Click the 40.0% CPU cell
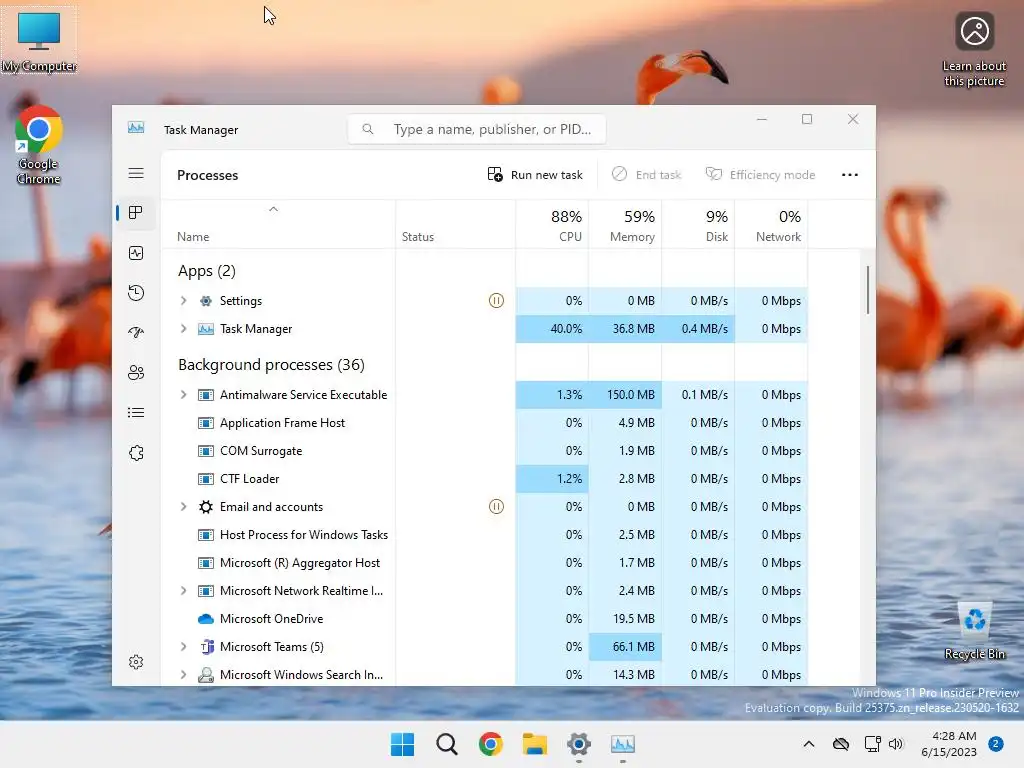The height and width of the screenshot is (768, 1024). point(552,328)
